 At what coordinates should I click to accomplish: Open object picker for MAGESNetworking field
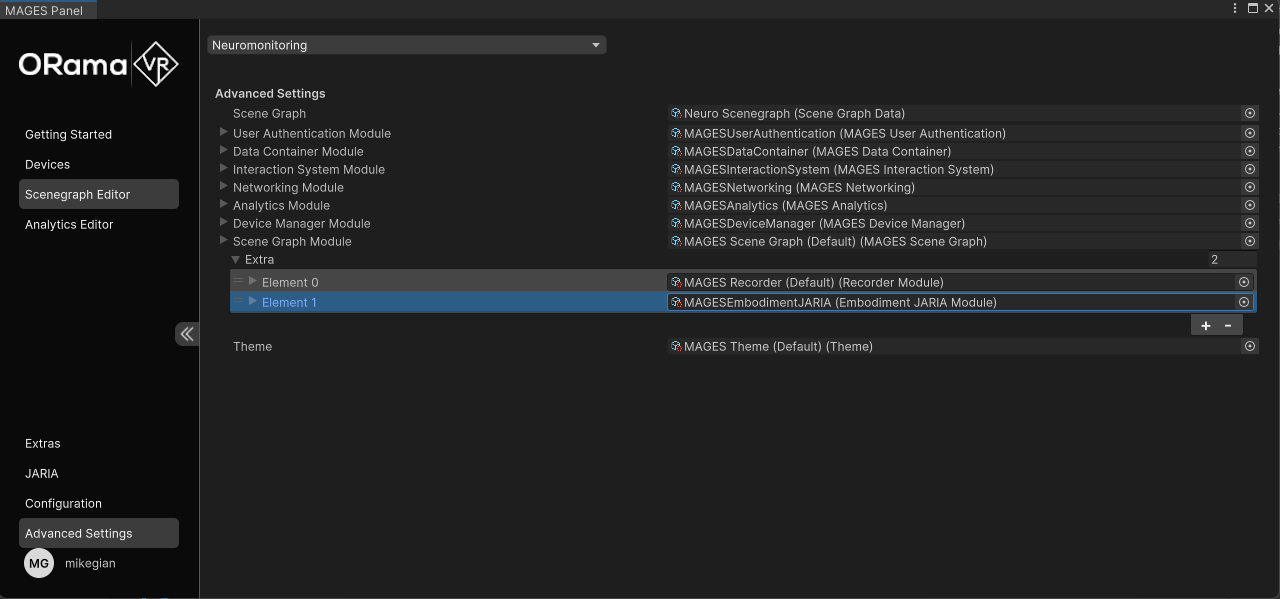click(x=1249, y=187)
